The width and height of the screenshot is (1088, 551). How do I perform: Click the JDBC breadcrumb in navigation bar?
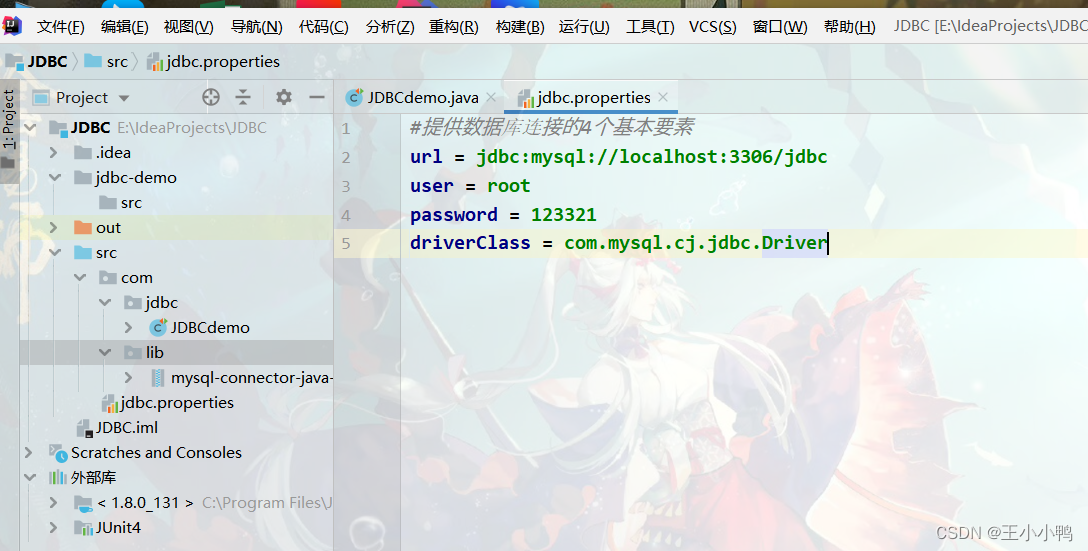coord(37,62)
